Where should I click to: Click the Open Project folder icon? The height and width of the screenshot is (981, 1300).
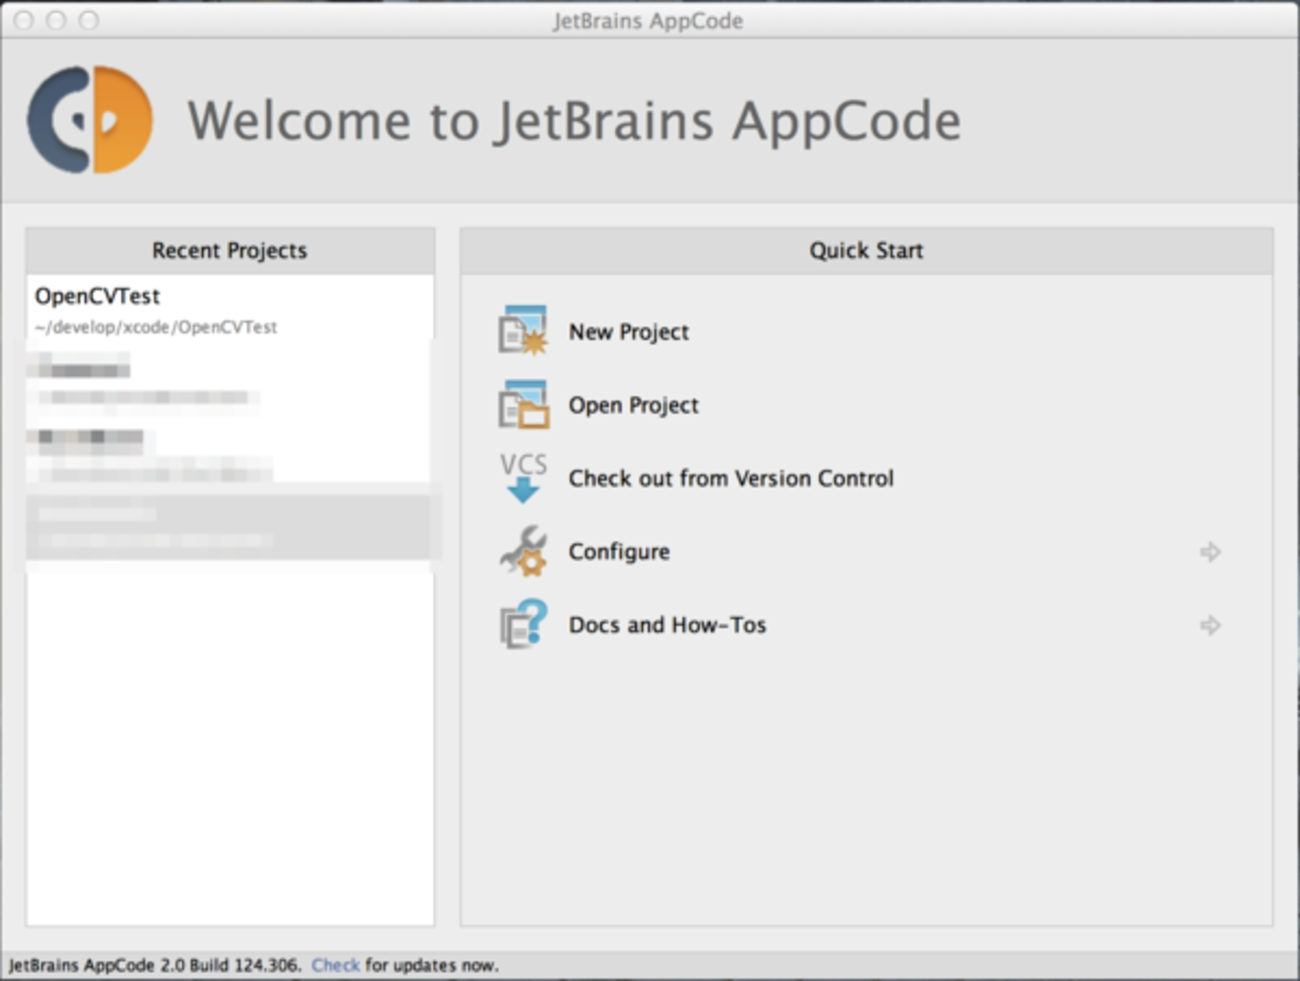[523, 405]
